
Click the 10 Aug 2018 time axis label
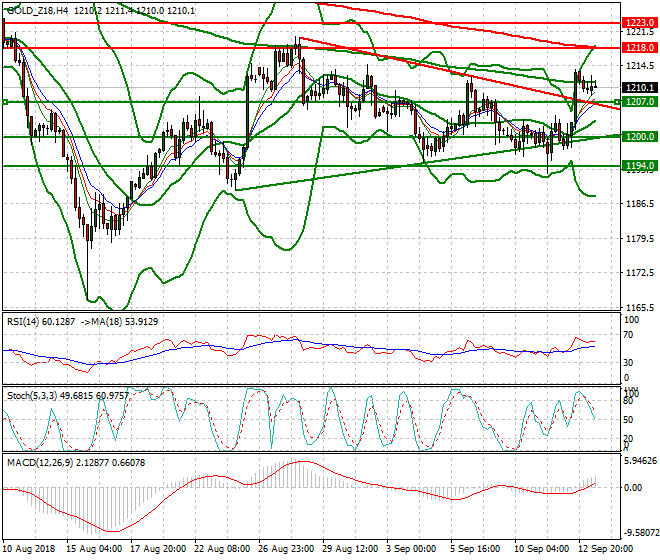(x=29, y=549)
